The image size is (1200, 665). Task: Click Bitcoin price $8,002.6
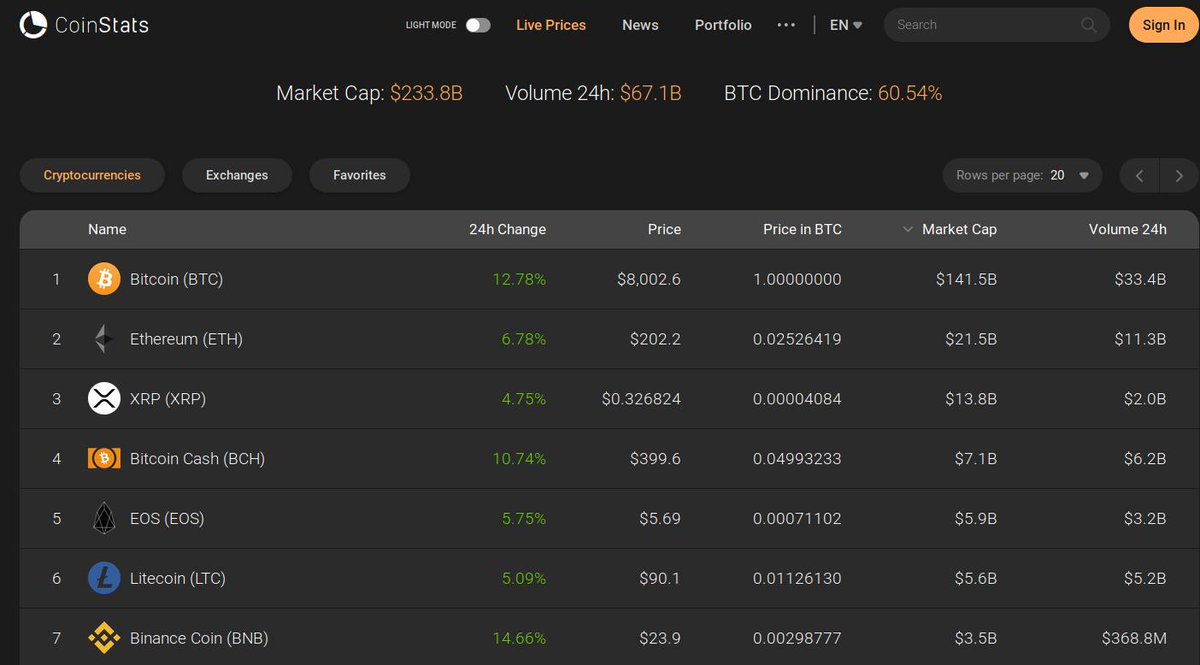(649, 279)
